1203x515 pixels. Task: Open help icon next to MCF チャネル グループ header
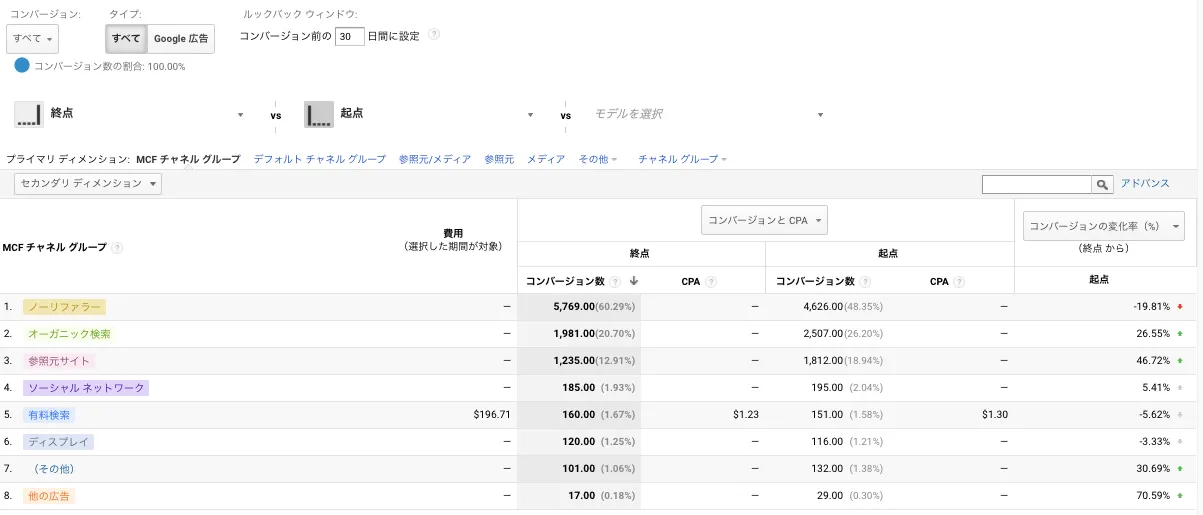pyautogui.click(x=117, y=247)
